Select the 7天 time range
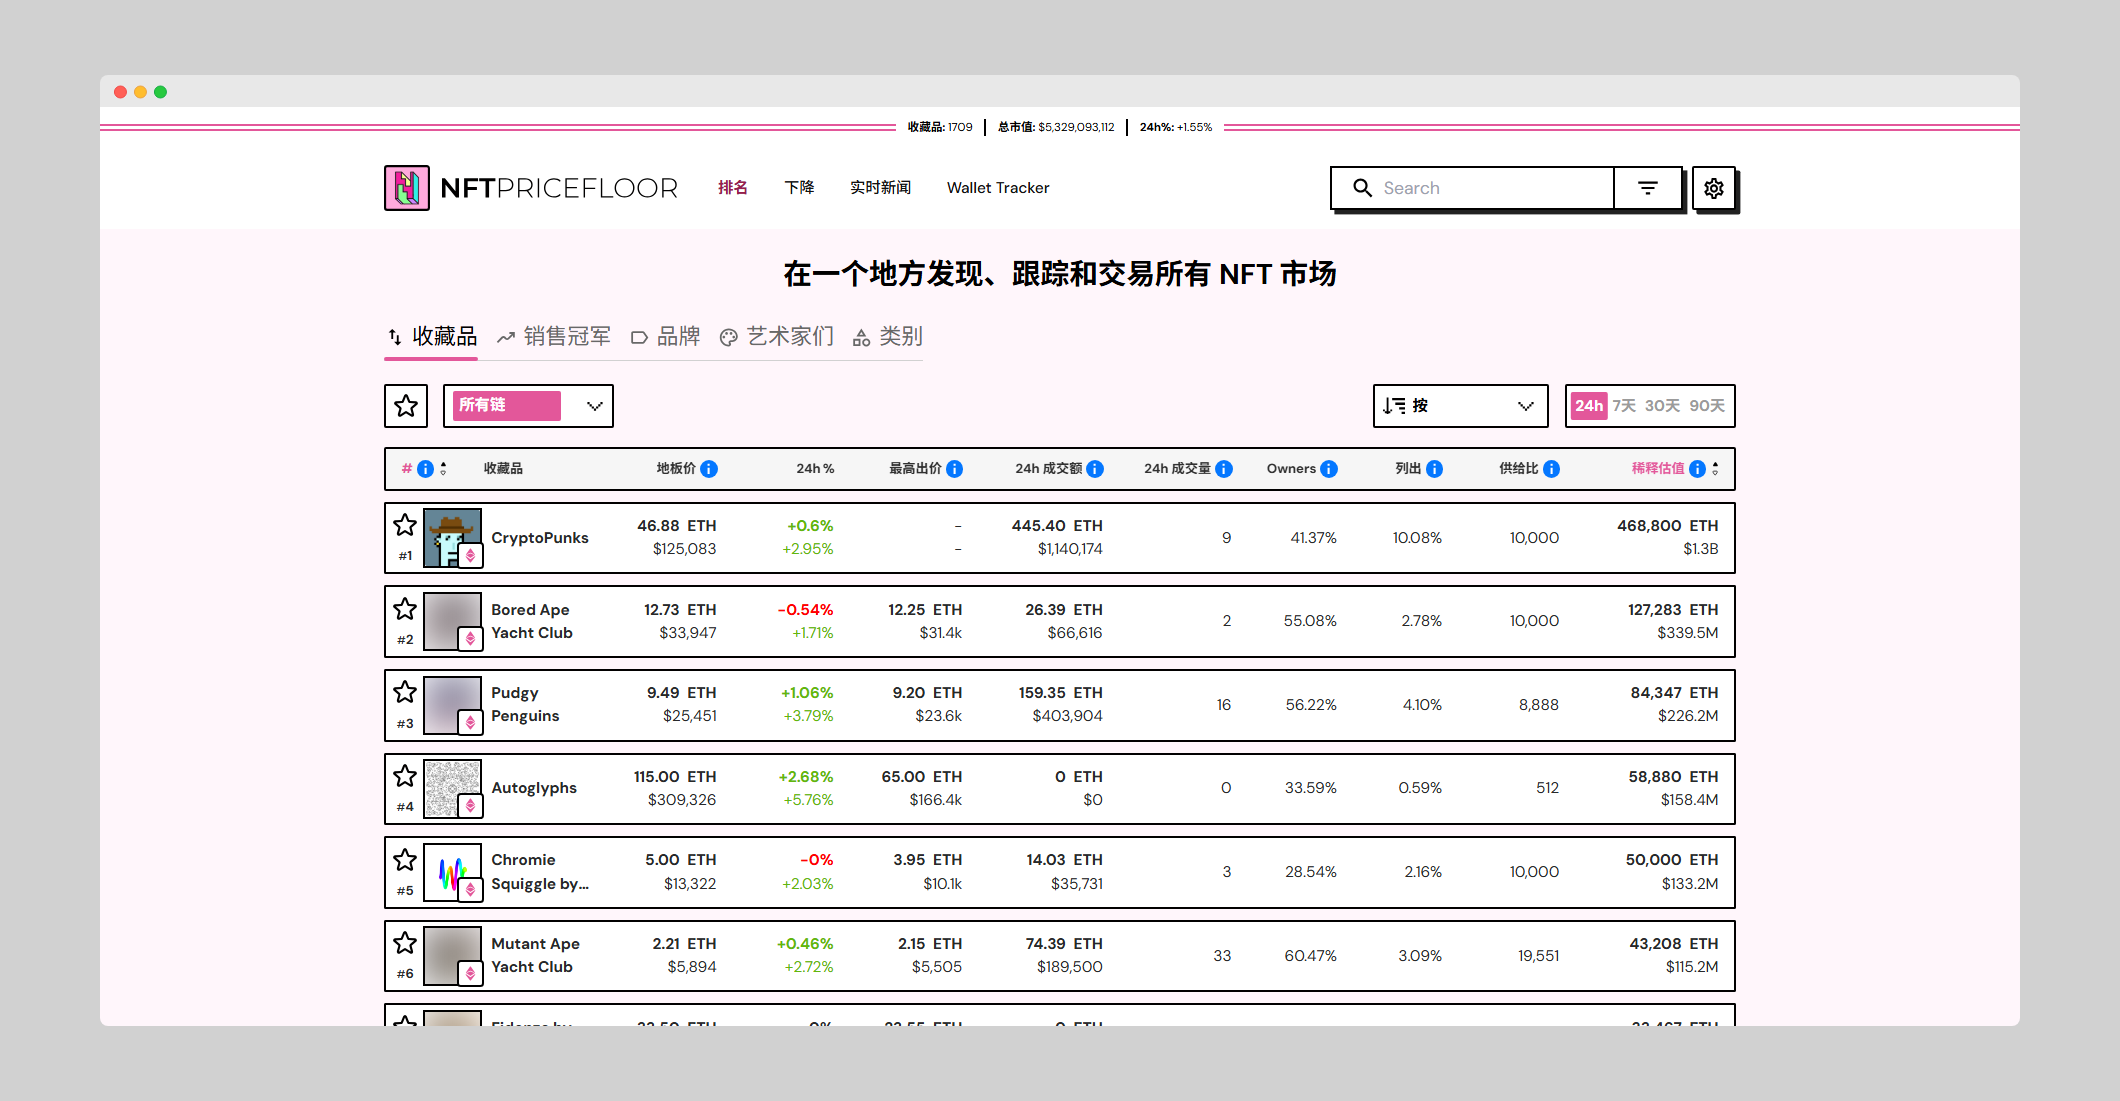Image resolution: width=2120 pixels, height=1101 pixels. (1624, 406)
